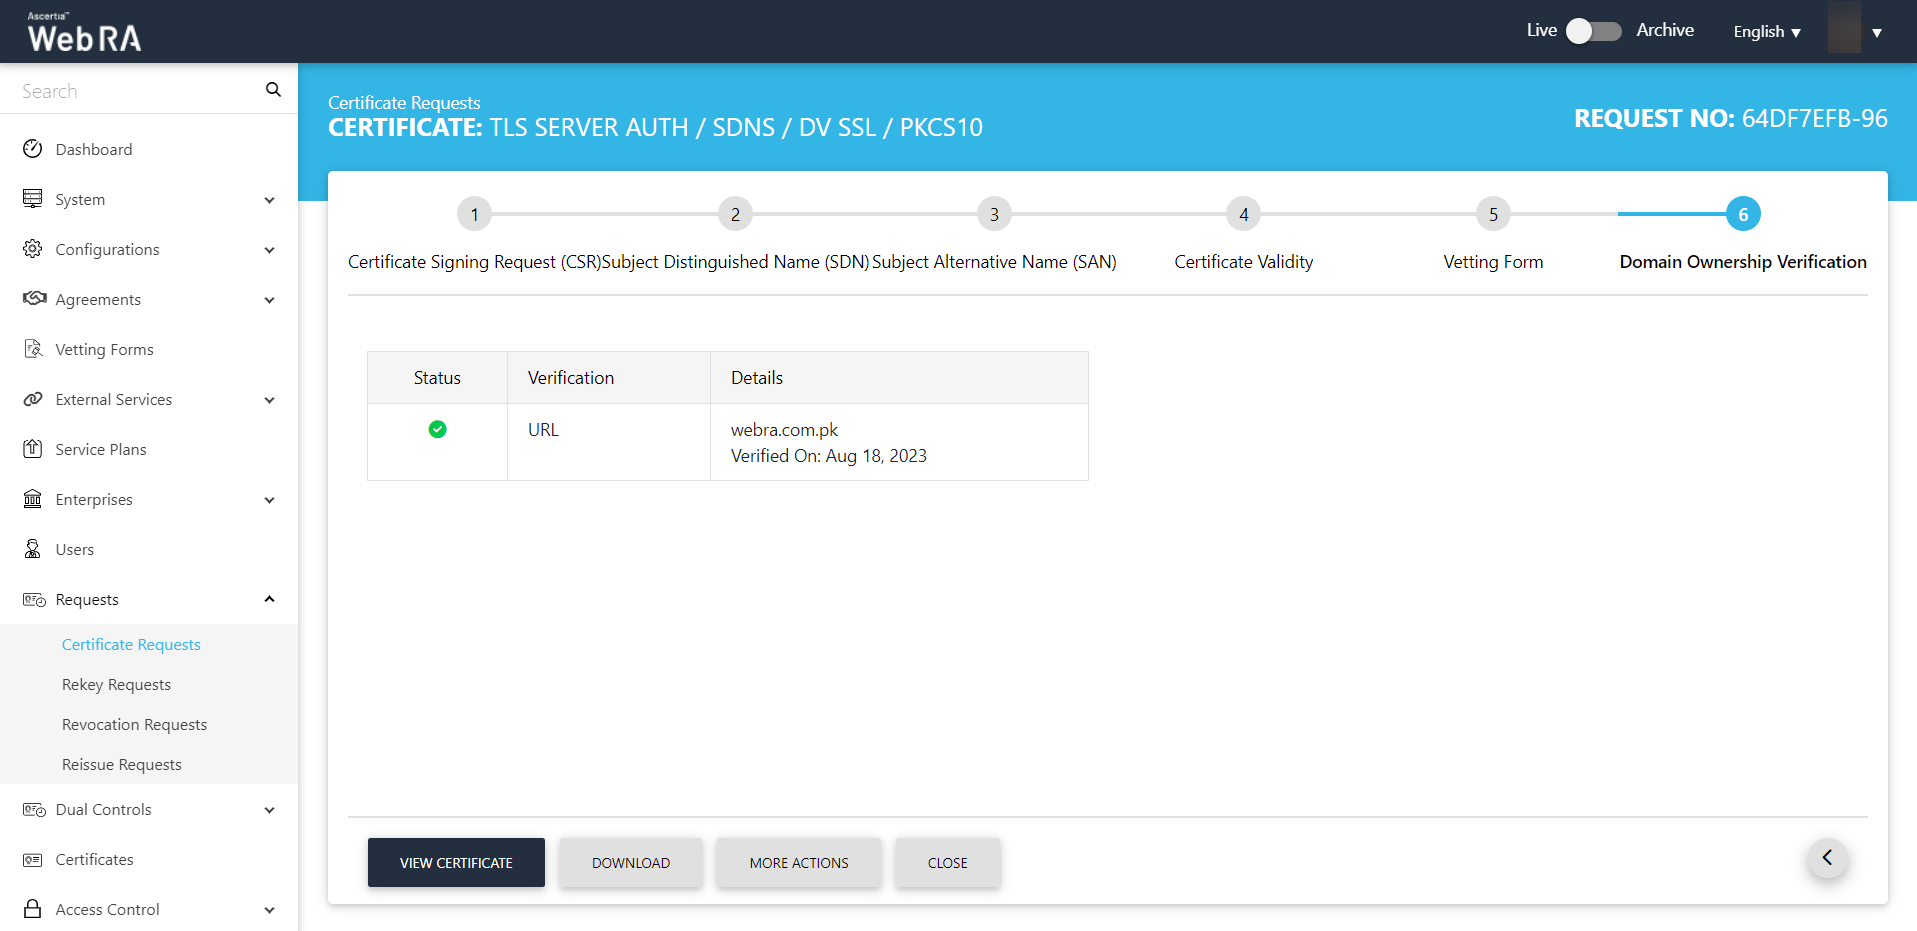
Task: Select step 6 Domain Ownership Verification
Action: click(x=1743, y=214)
